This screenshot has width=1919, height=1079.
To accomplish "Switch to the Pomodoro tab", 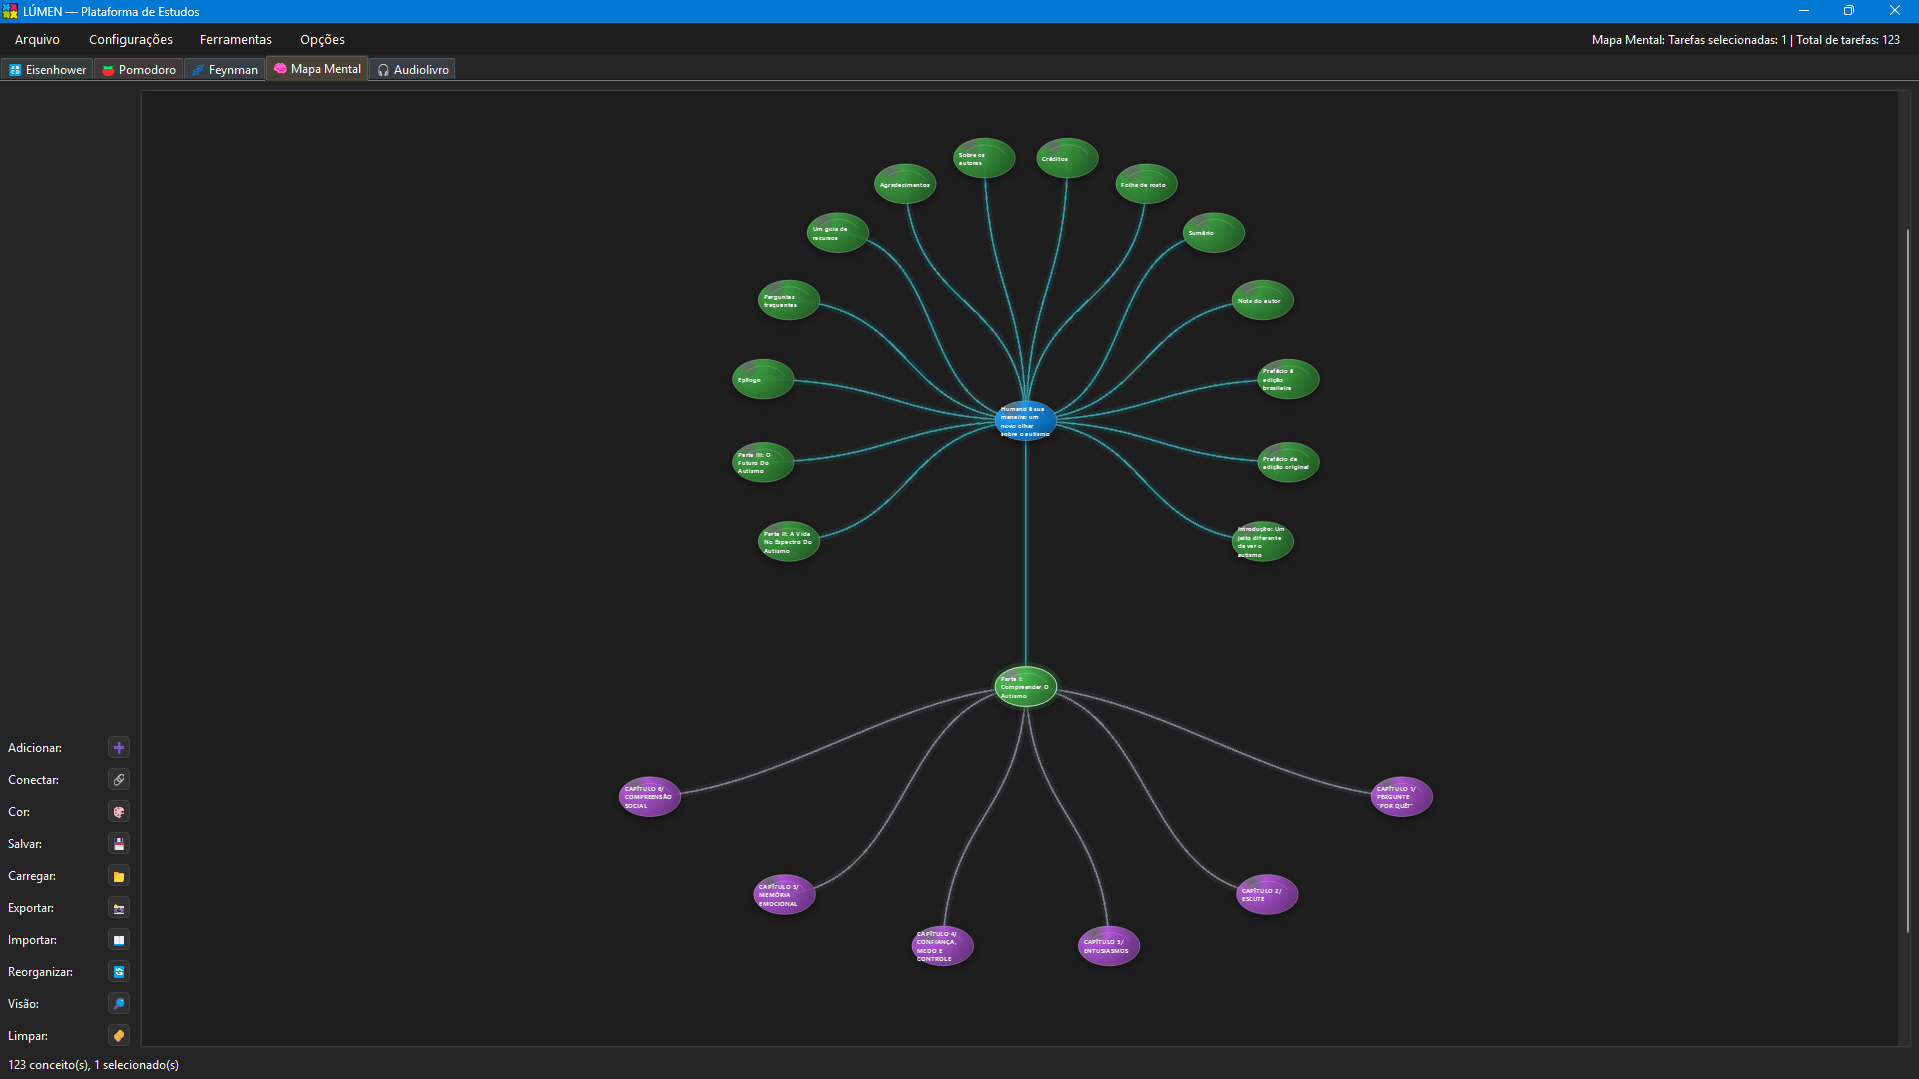I will (x=139, y=69).
